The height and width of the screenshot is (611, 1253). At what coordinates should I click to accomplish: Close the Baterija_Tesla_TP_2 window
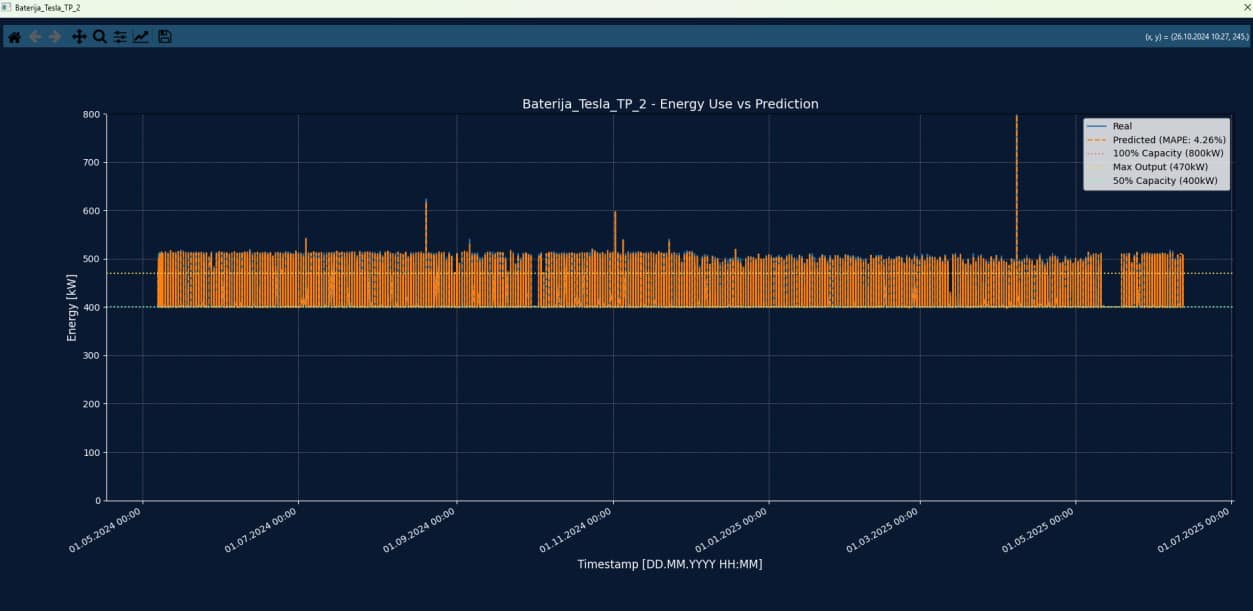click(x=1246, y=7)
